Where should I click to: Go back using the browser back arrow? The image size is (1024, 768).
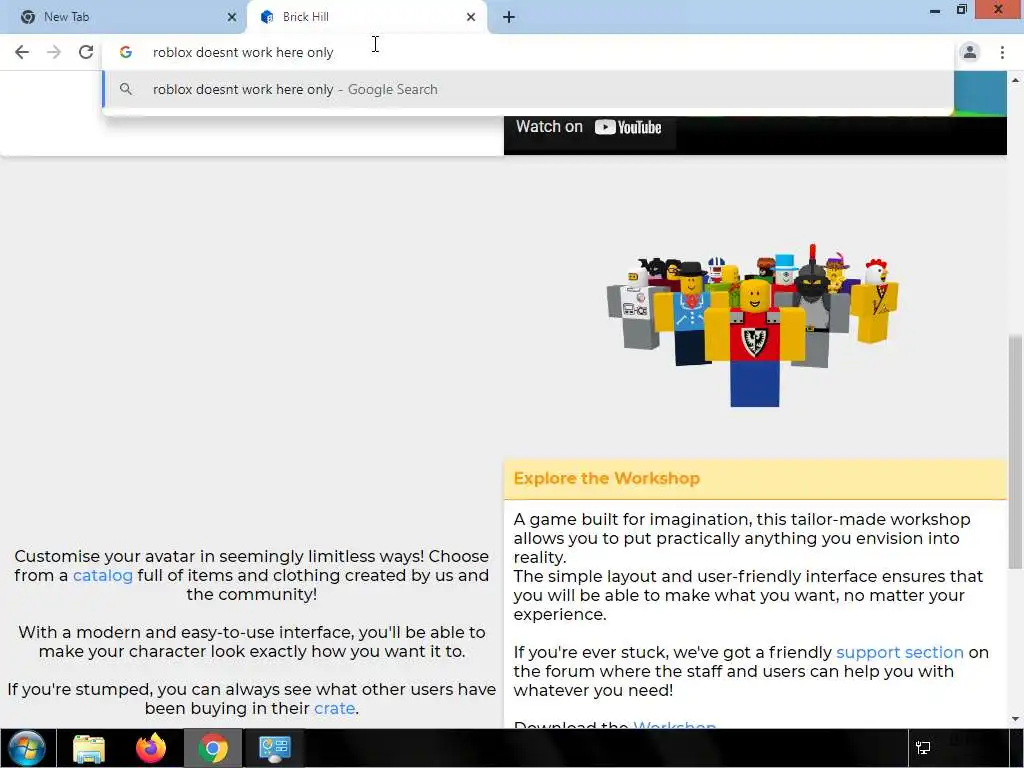[22, 52]
